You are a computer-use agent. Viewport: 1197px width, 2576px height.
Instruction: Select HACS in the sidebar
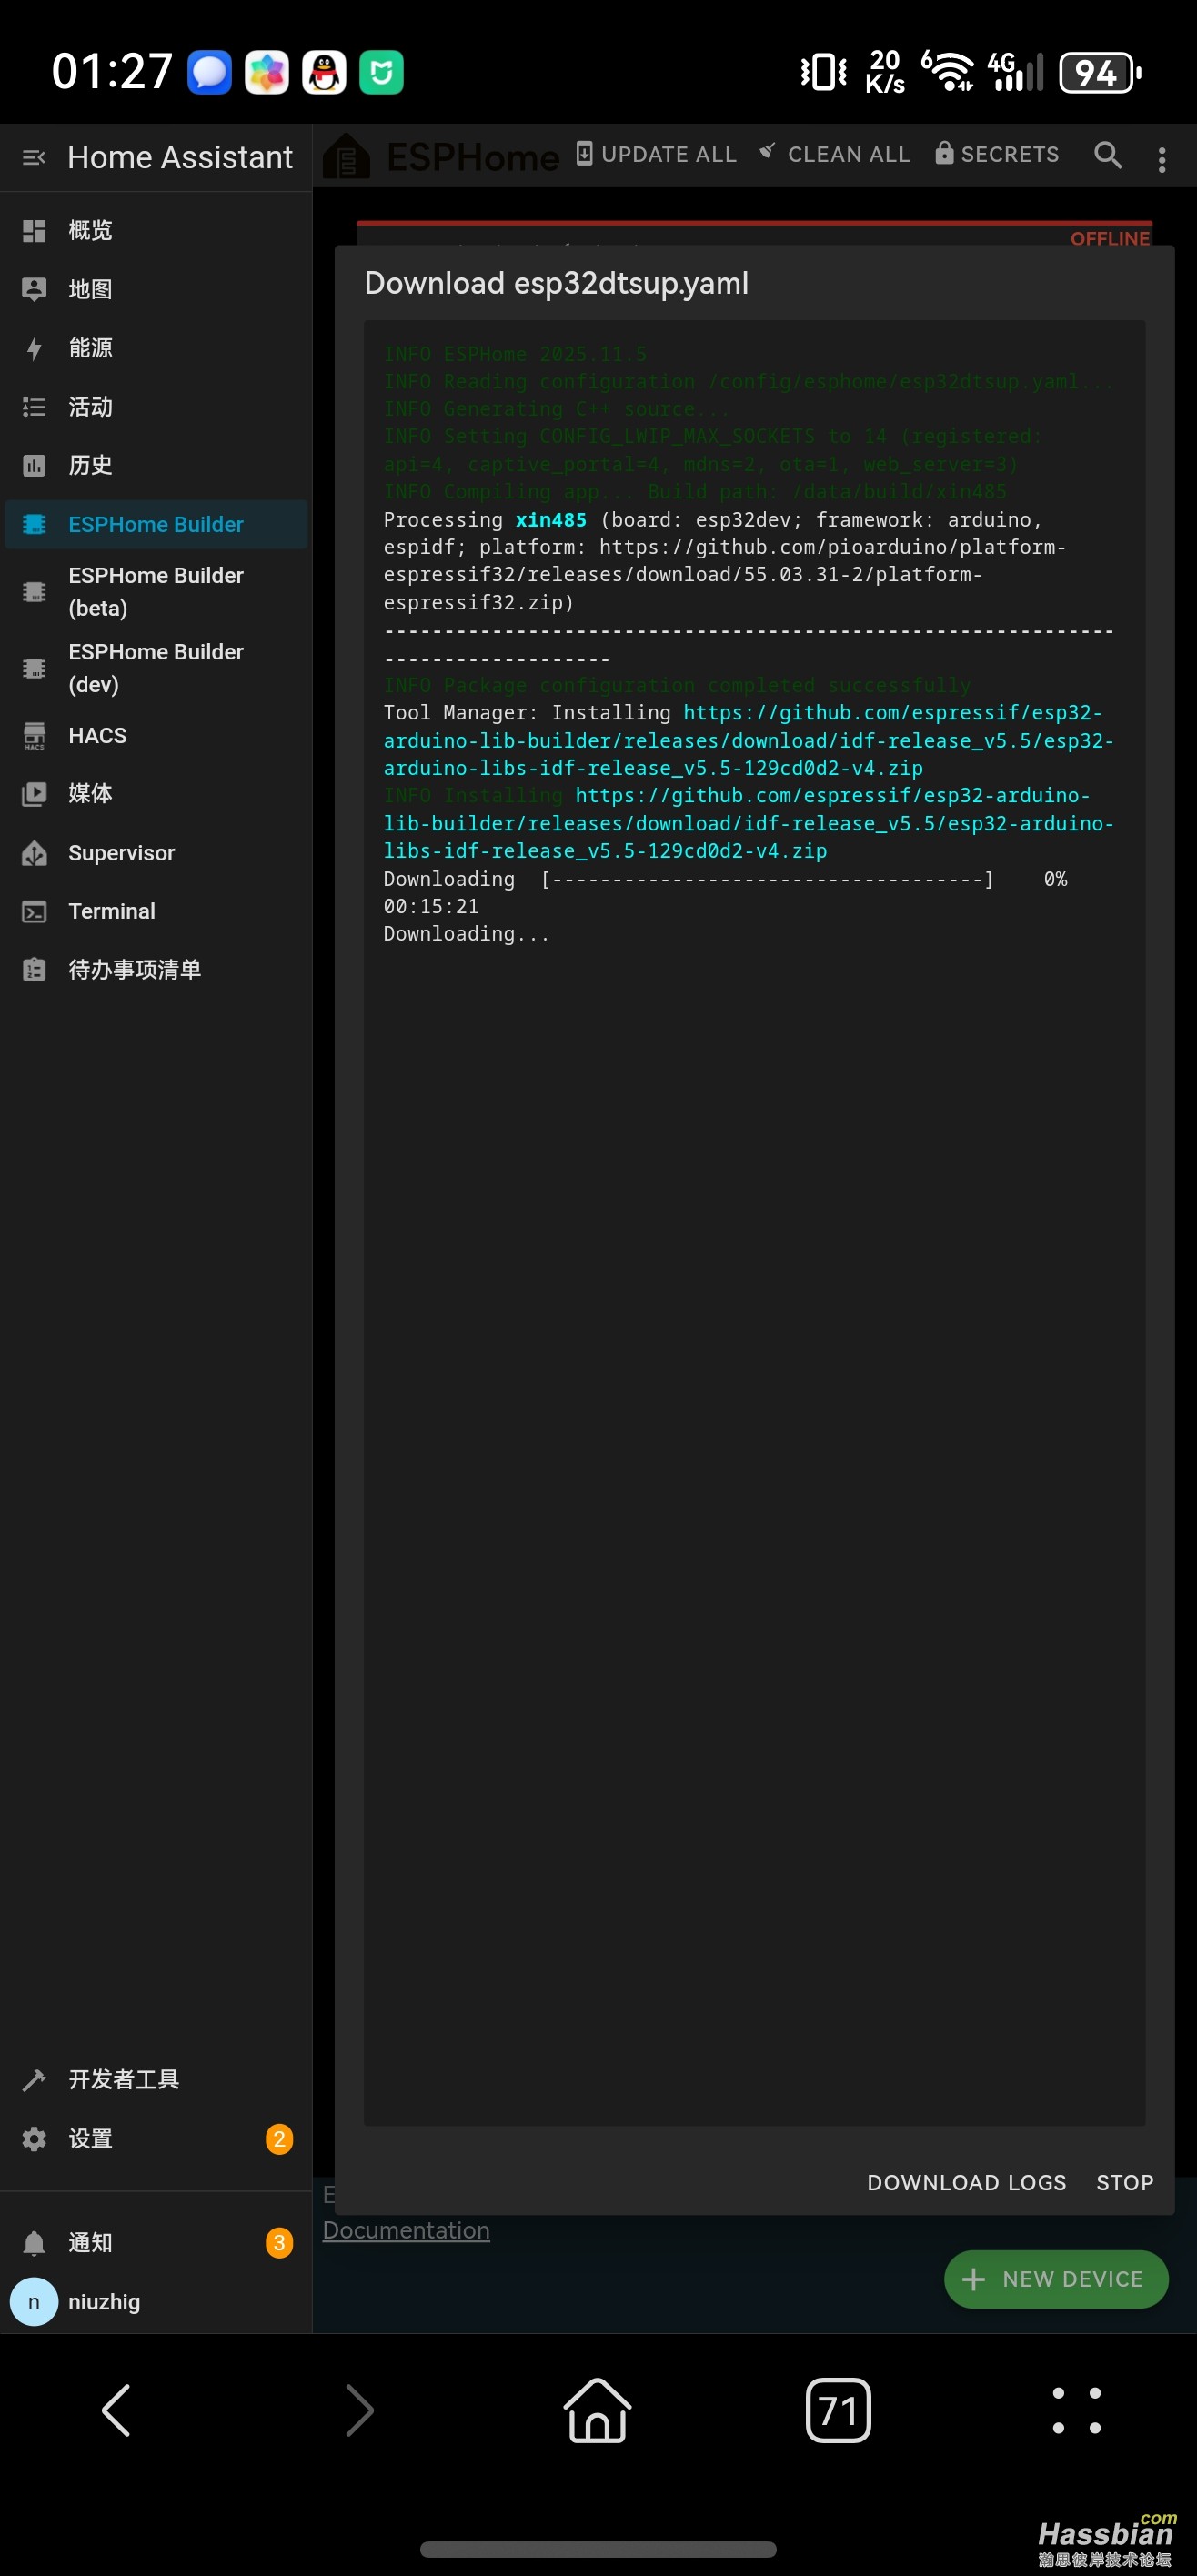point(156,736)
